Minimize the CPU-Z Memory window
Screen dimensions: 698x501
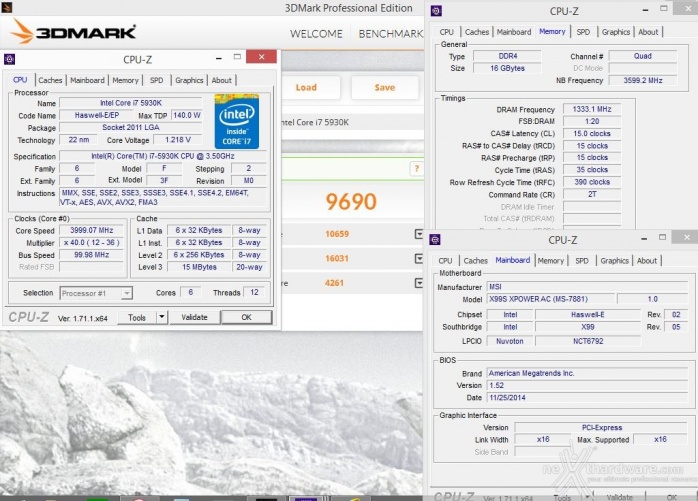point(645,9)
